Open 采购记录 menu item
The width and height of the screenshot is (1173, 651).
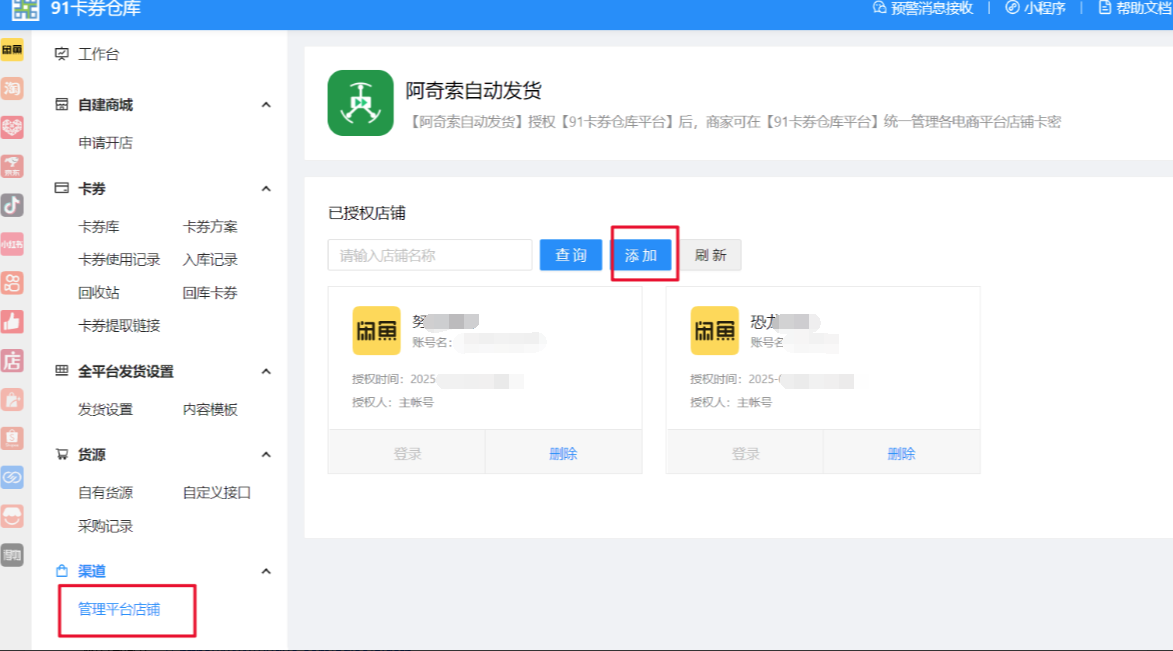(x=105, y=526)
